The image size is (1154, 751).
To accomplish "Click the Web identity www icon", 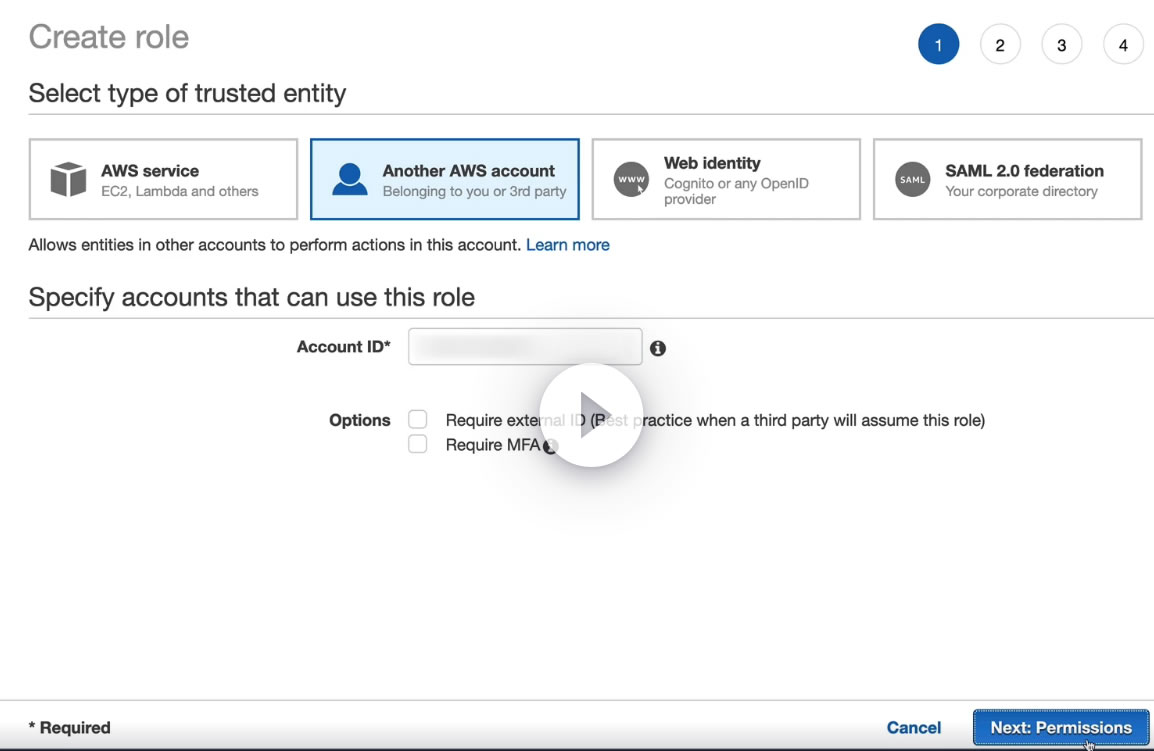I will [x=631, y=180].
